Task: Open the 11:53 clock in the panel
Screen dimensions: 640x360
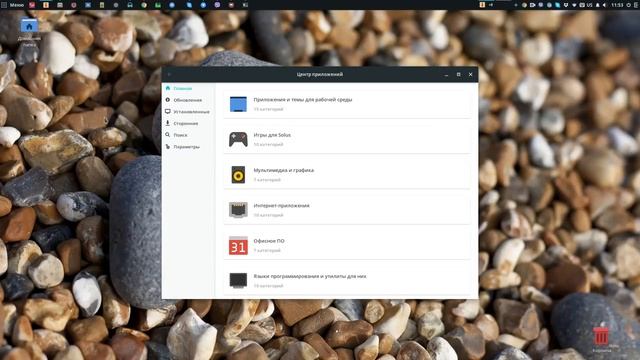Action: pos(617,5)
